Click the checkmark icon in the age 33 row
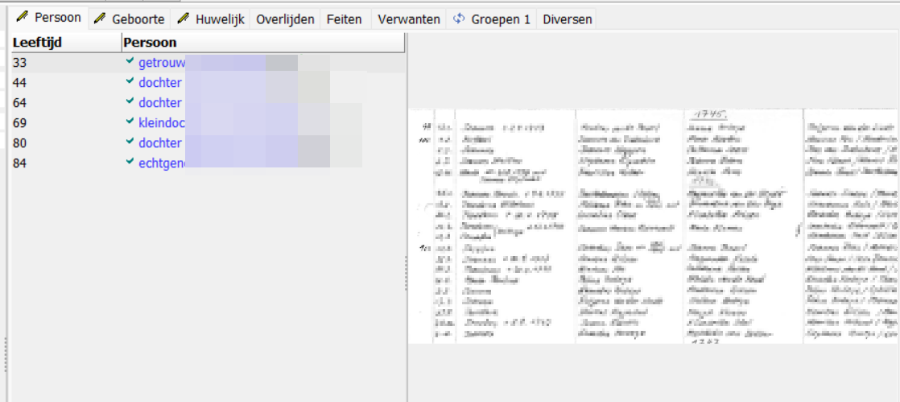This screenshot has width=900, height=402. click(130, 62)
